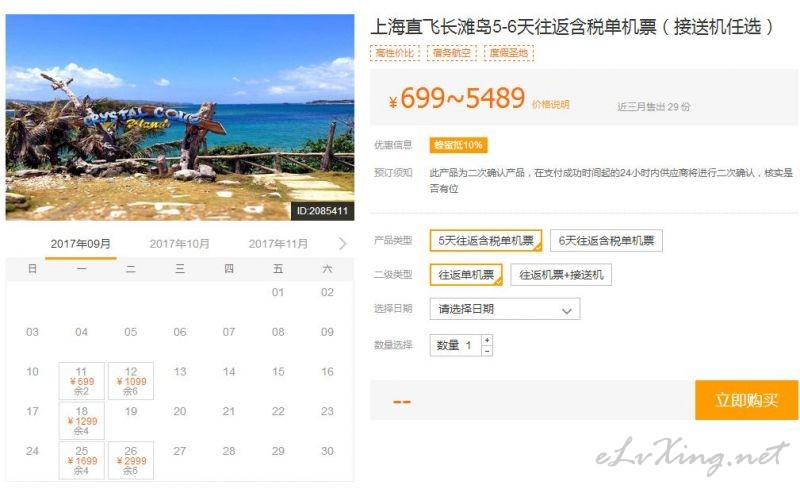Open the 请选择日期 dropdown
800x489 pixels.
505,309
